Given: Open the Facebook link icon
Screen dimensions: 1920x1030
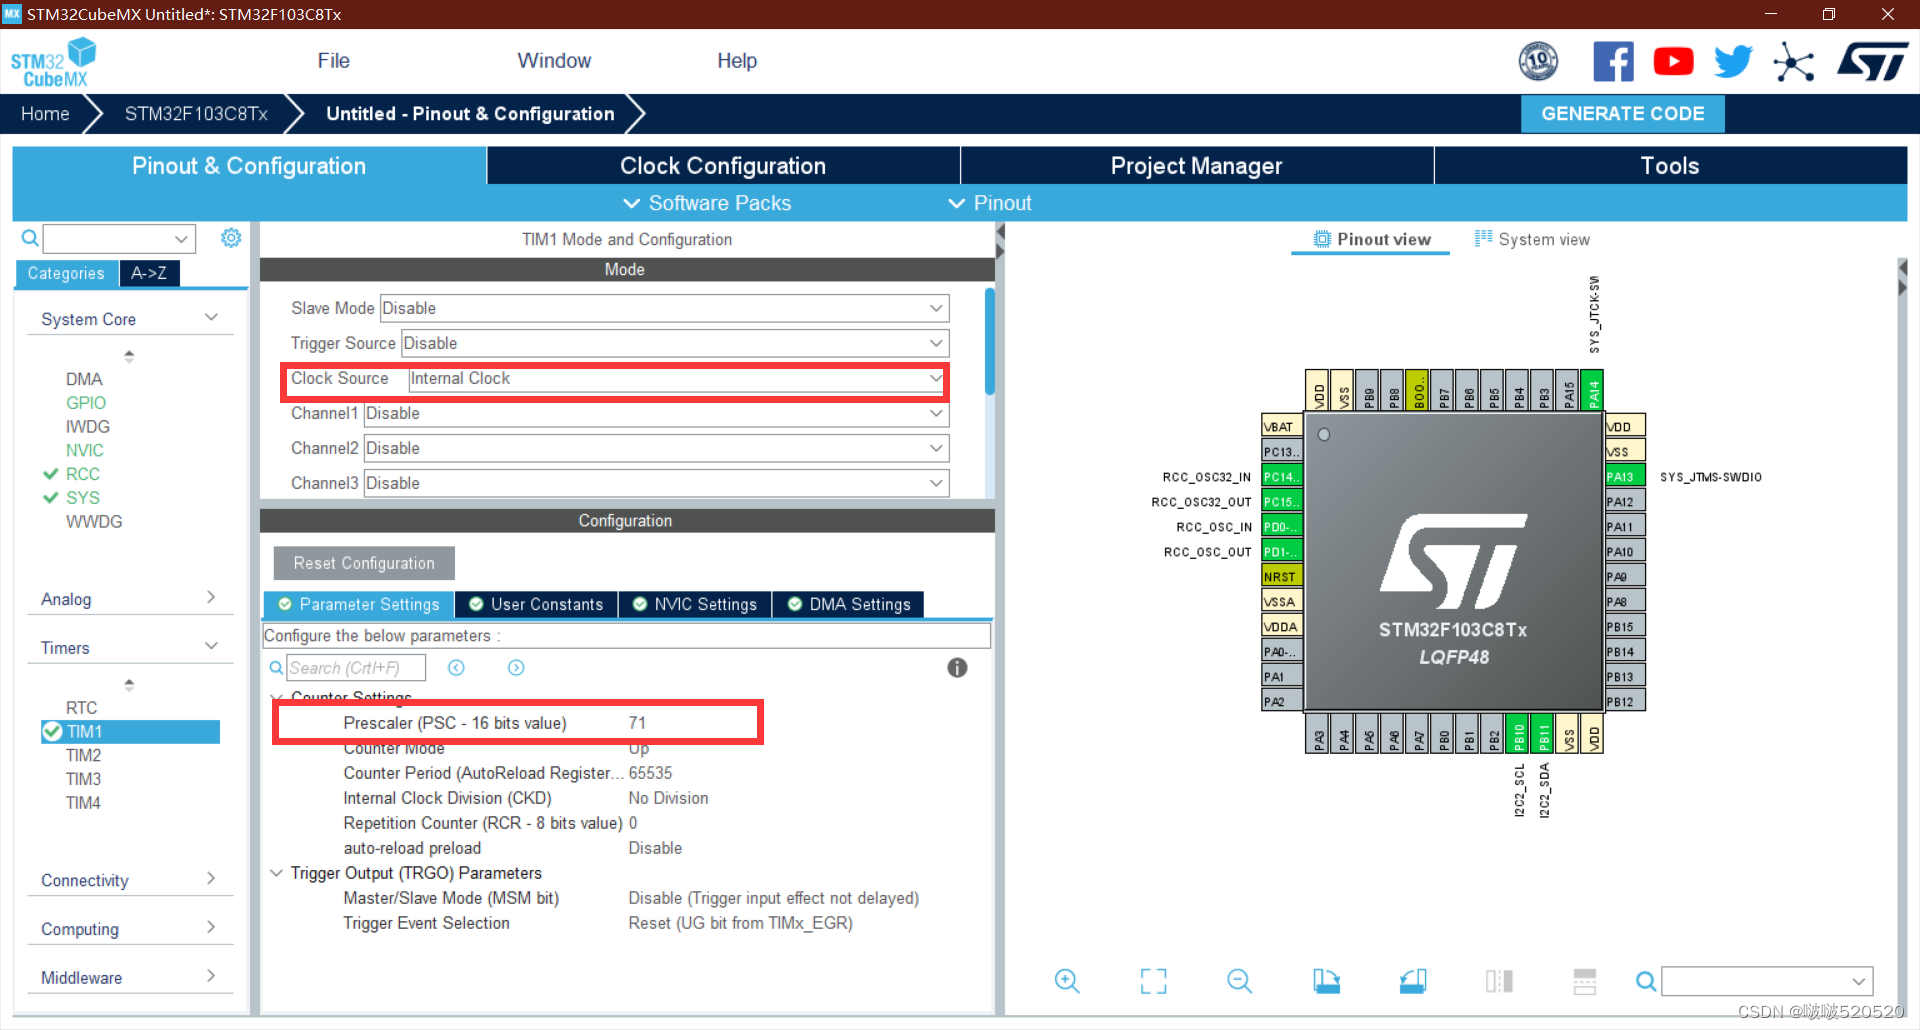Looking at the screenshot, I should pyautogui.click(x=1613, y=62).
